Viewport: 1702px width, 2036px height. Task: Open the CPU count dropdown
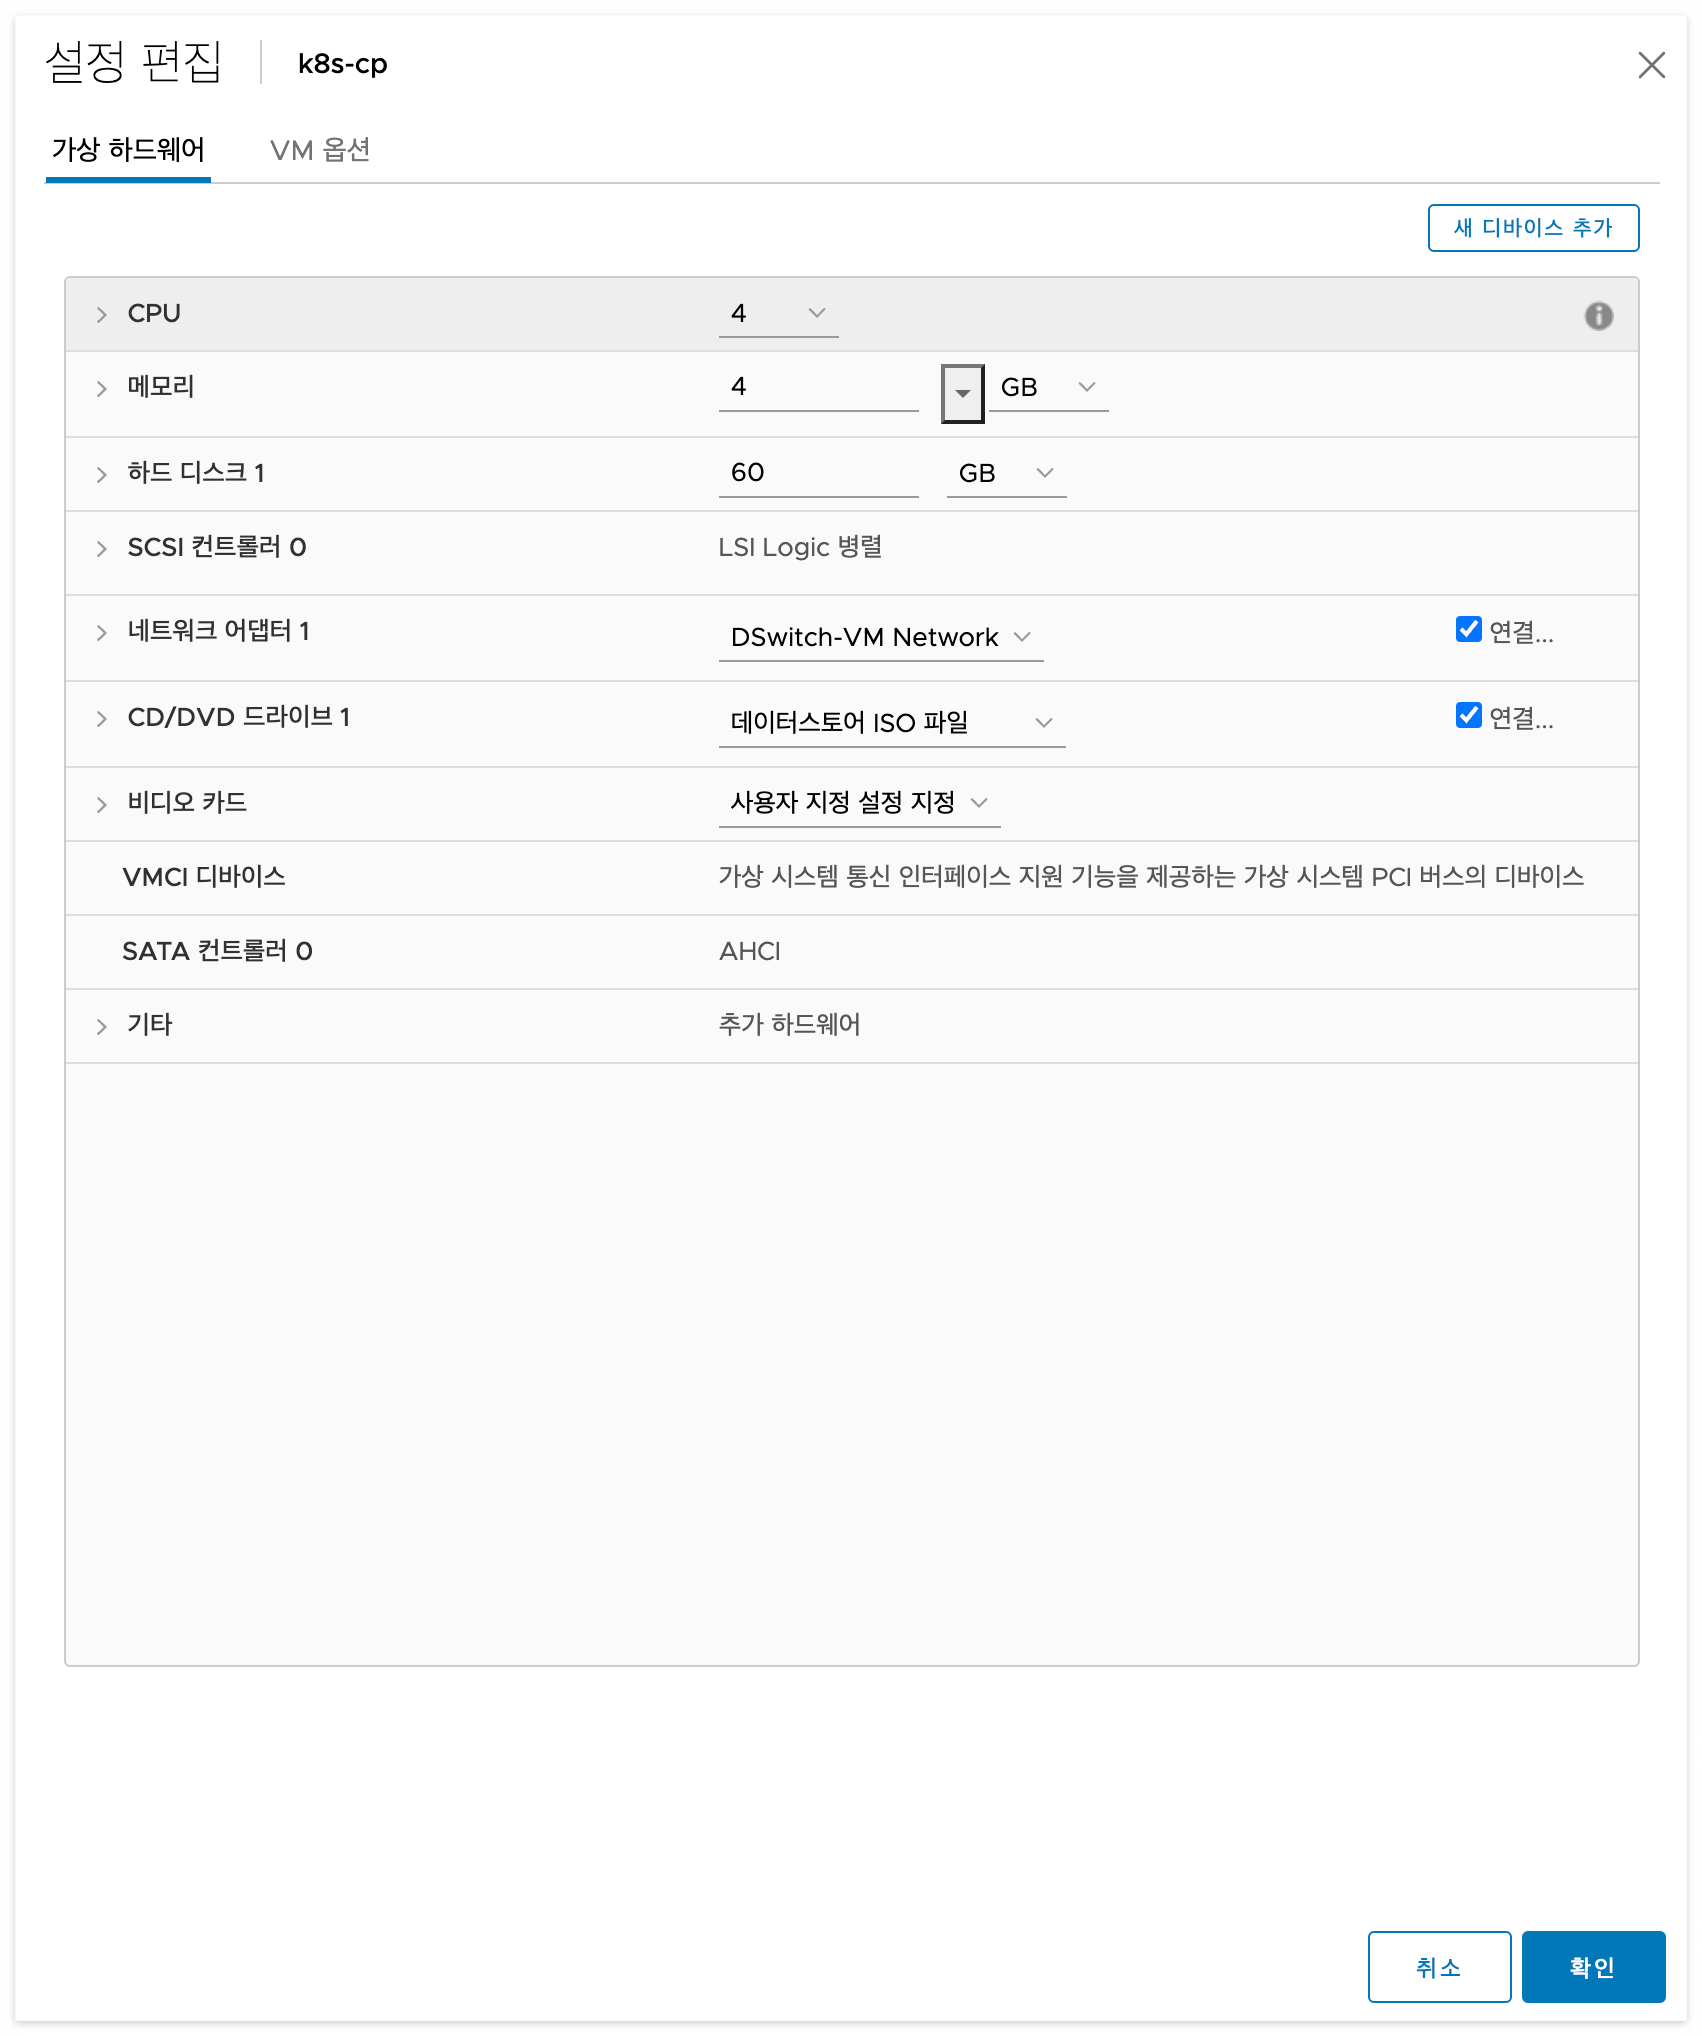tap(778, 314)
